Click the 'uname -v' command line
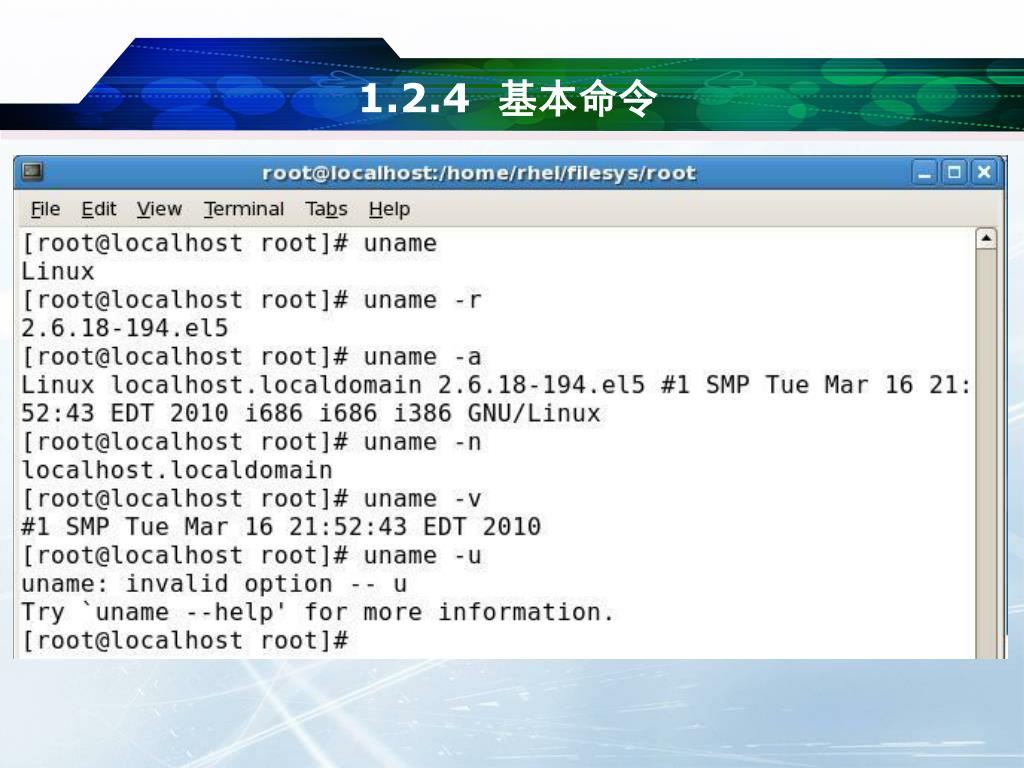This screenshot has height=768, width=1024. tap(251, 499)
